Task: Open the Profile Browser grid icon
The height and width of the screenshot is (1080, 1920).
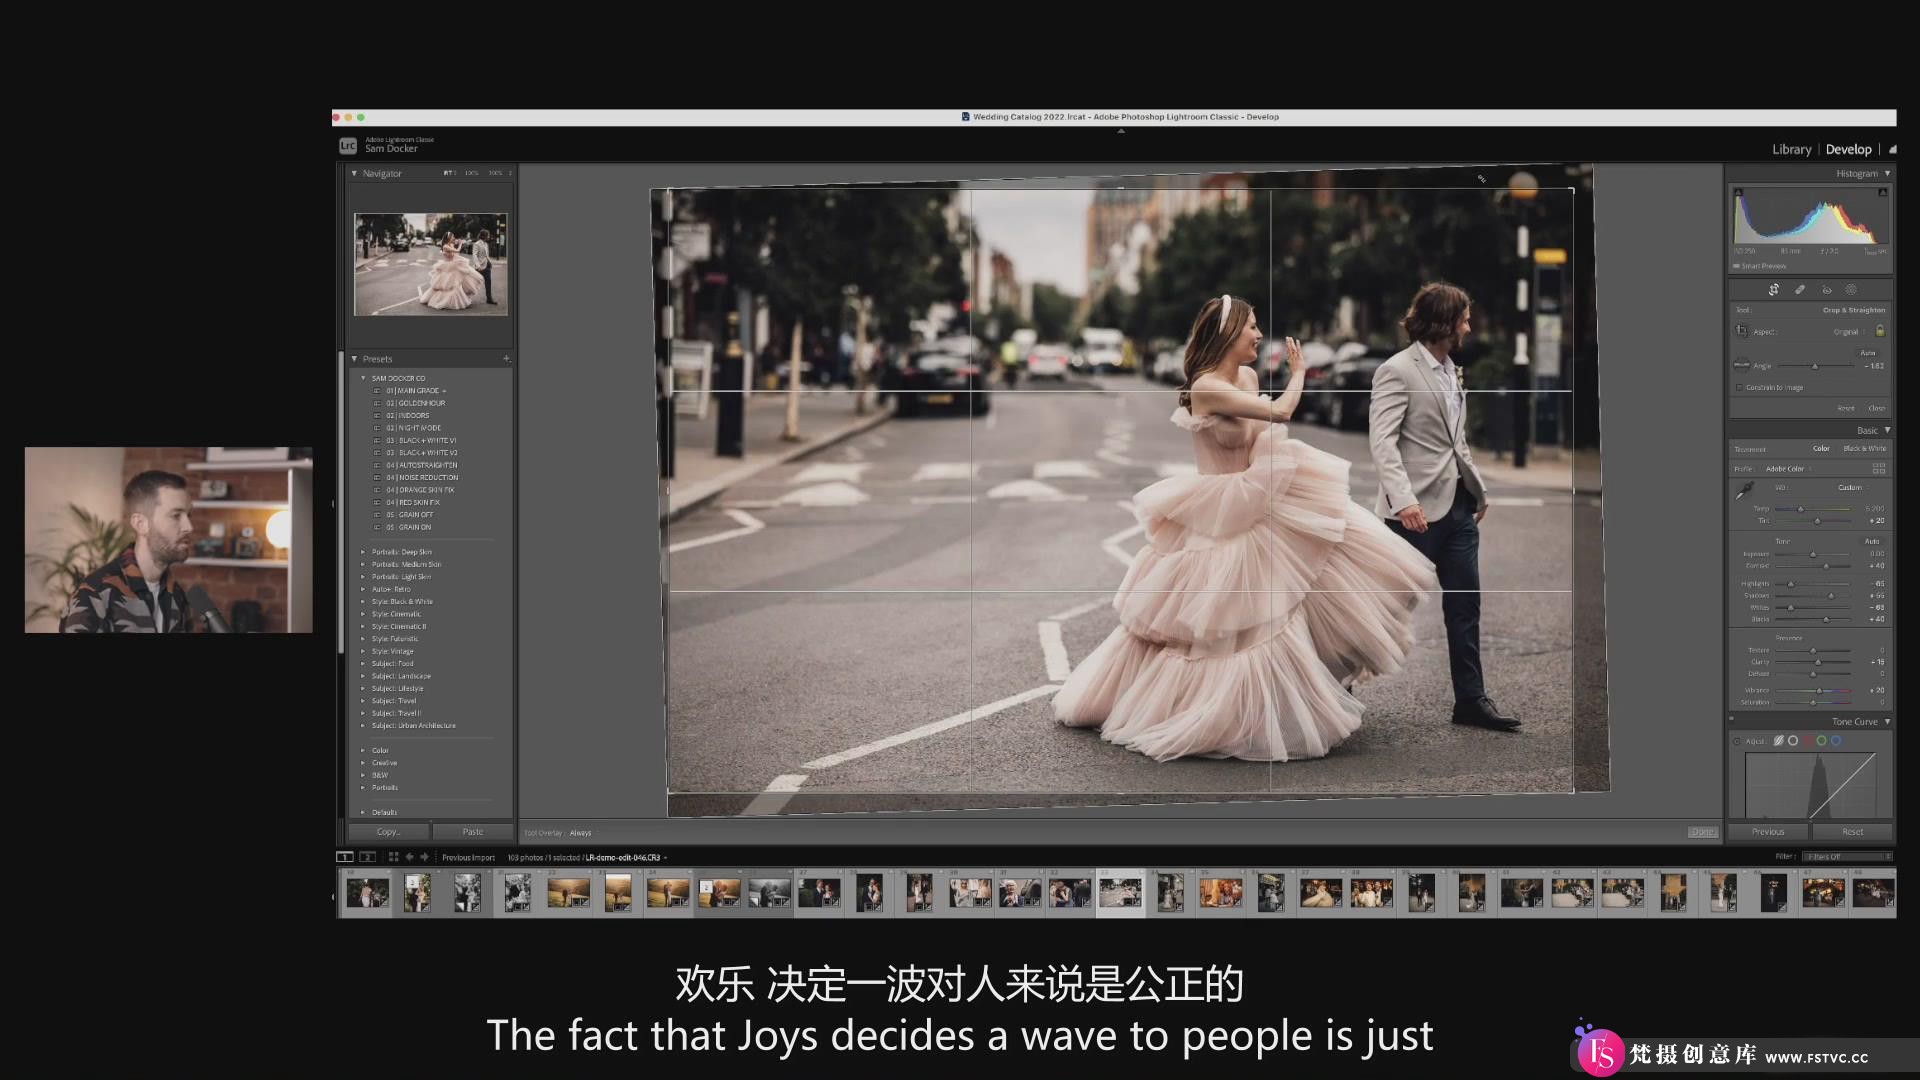Action: pyautogui.click(x=1879, y=468)
